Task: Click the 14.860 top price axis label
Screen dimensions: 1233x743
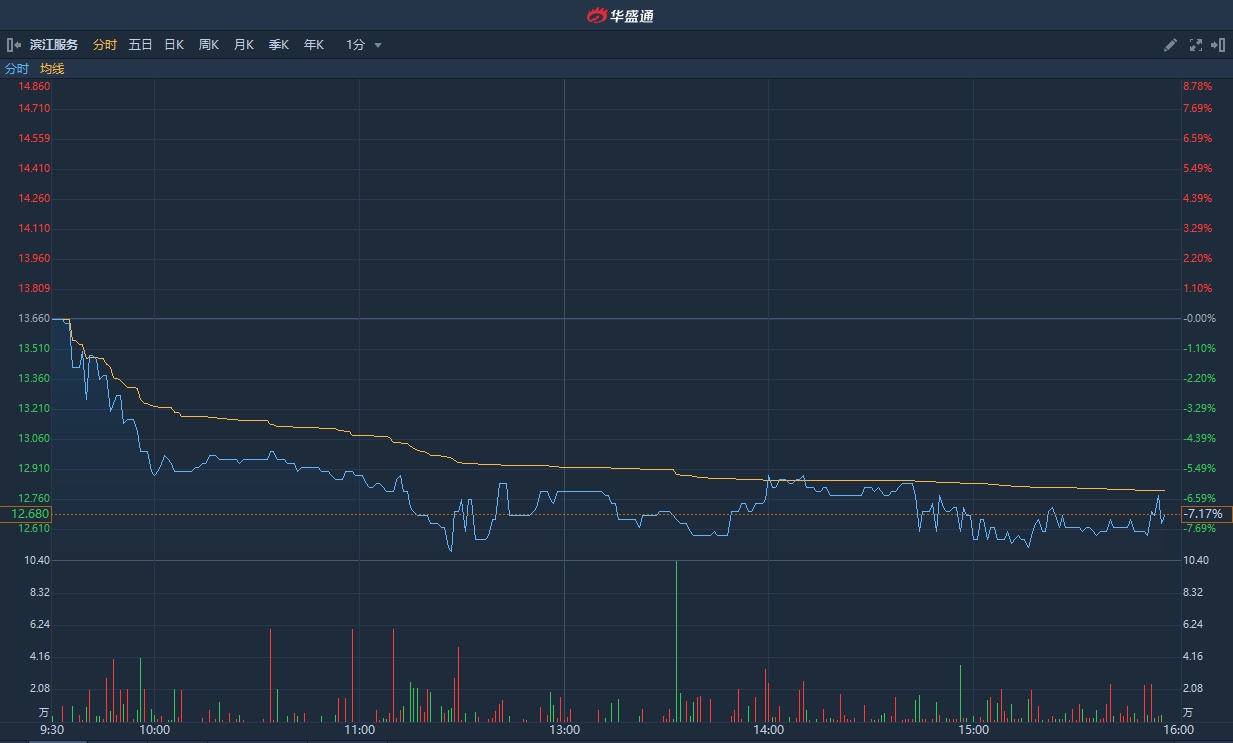Action: coord(34,87)
